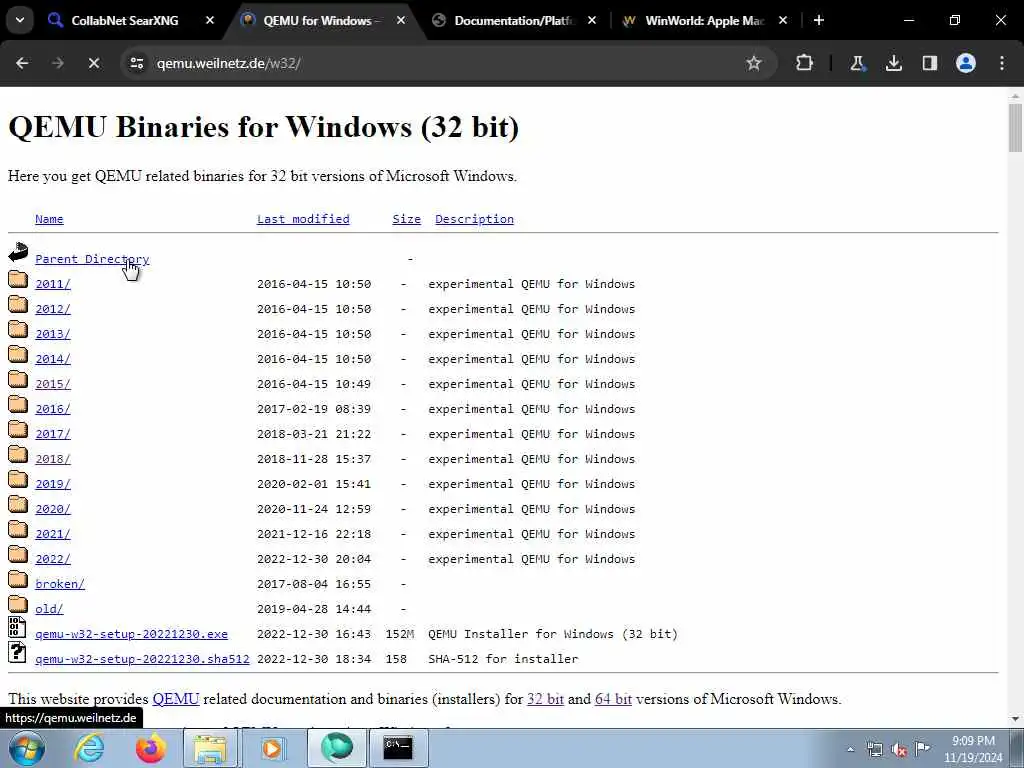Open the 2014/ folder link
The width and height of the screenshot is (1024, 768).
53,359
